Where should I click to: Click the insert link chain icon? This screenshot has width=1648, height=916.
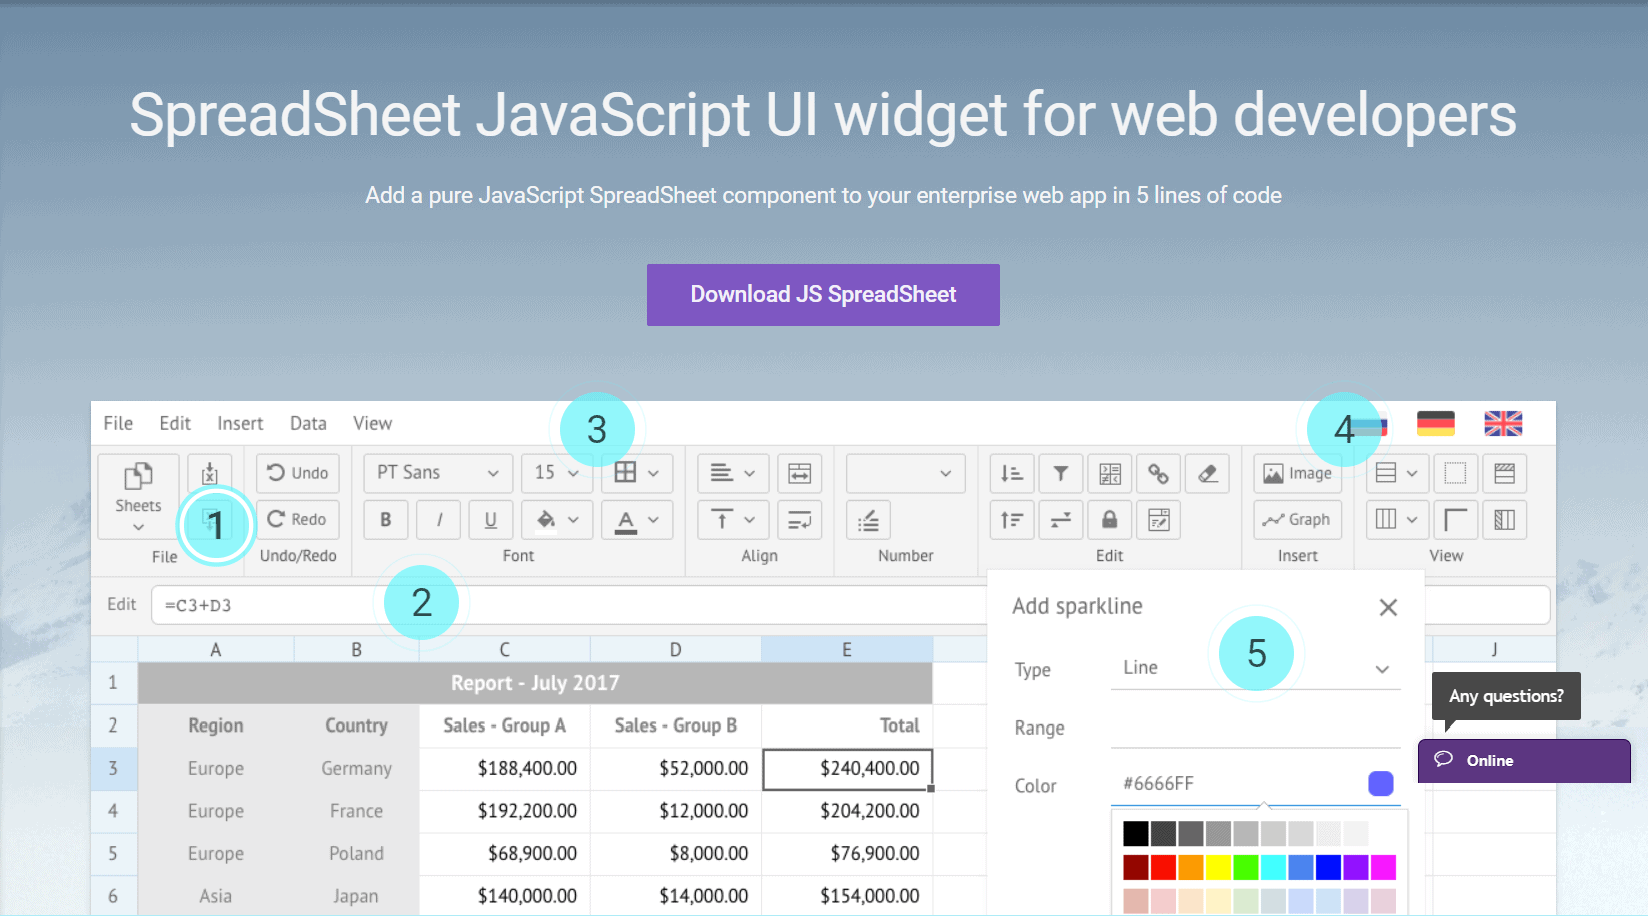tap(1158, 473)
